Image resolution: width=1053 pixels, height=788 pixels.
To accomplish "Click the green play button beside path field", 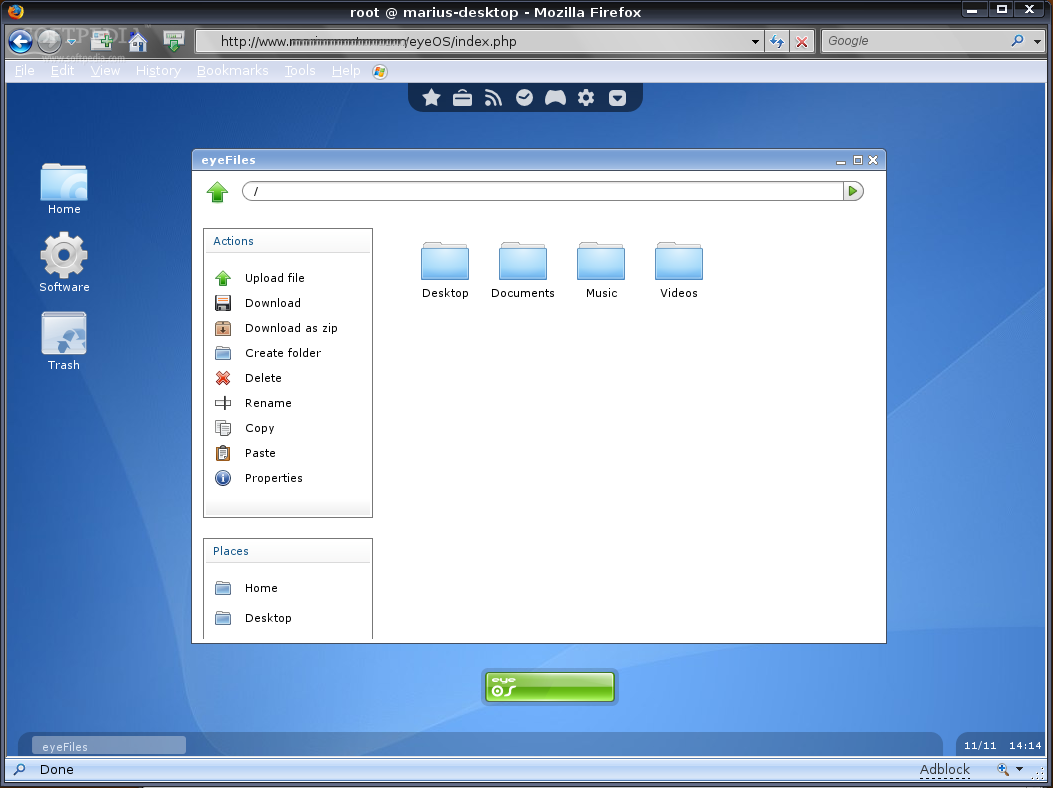I will point(853,191).
